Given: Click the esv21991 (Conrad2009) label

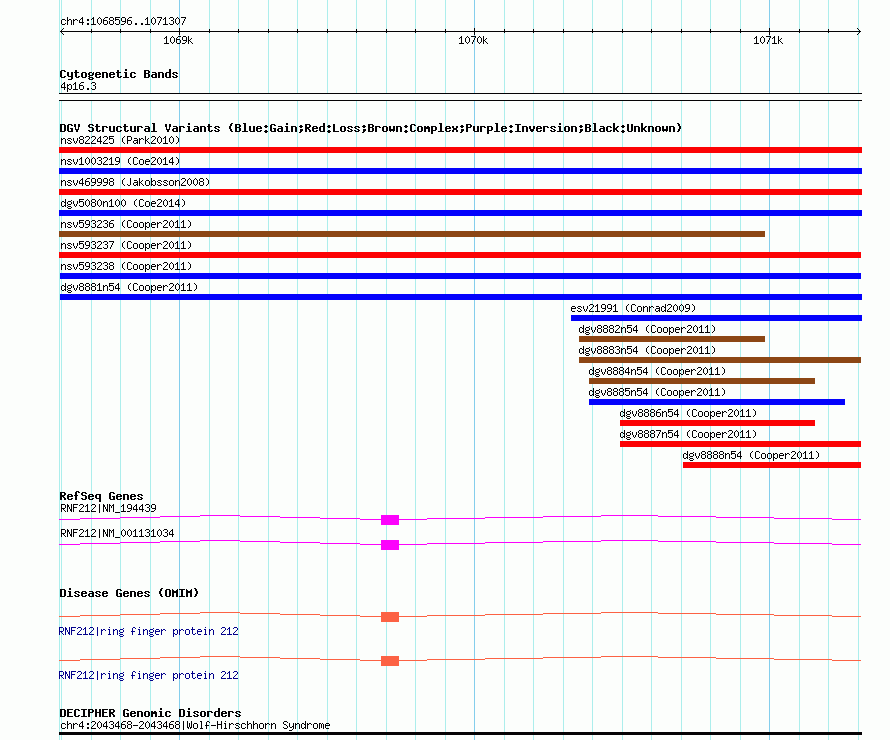Looking at the screenshot, I should 633,308.
